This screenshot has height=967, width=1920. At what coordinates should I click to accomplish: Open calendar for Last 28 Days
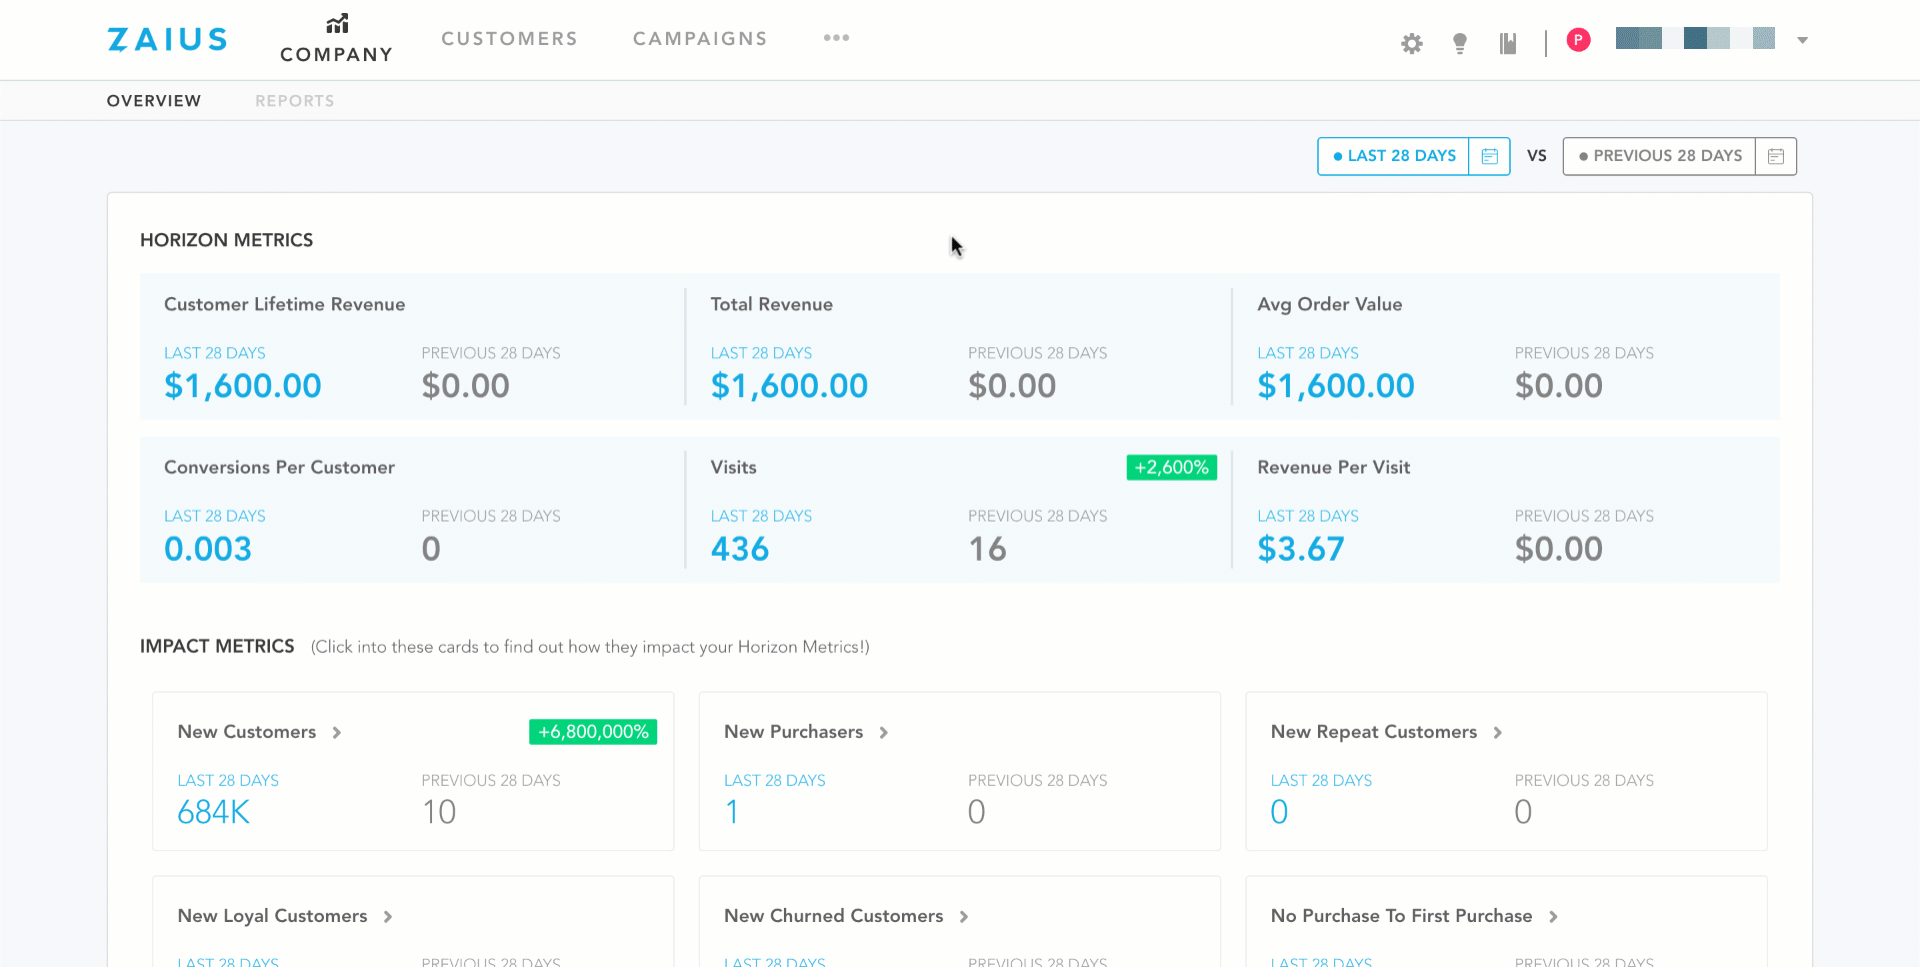1489,156
